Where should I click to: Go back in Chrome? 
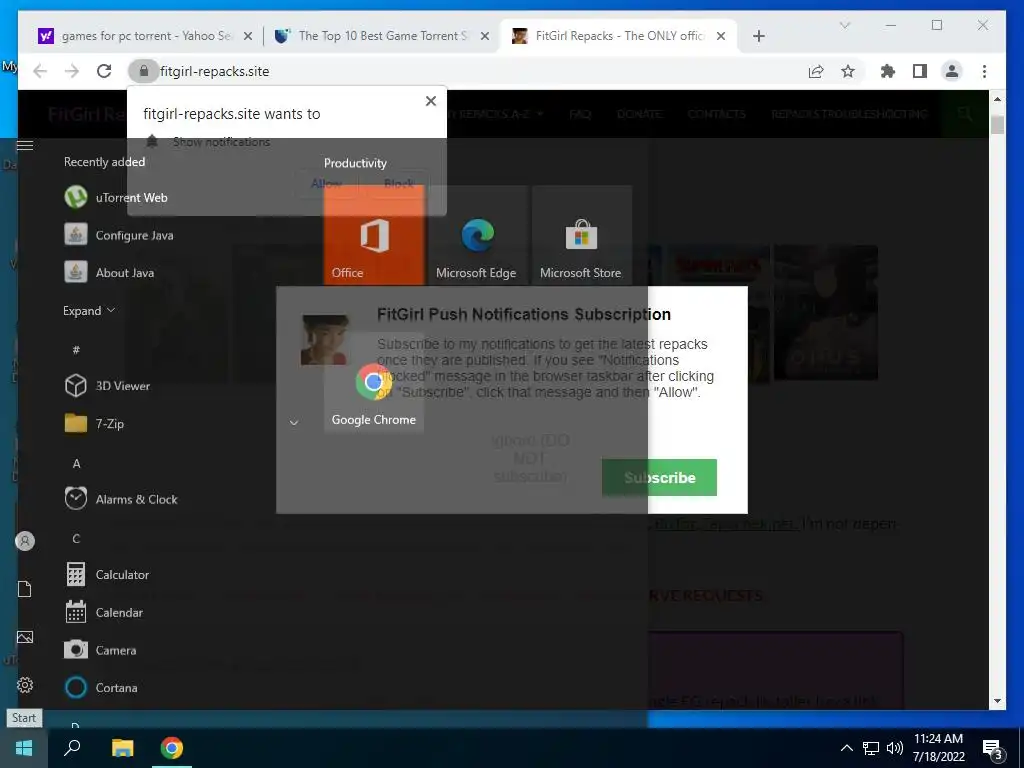[x=40, y=71]
